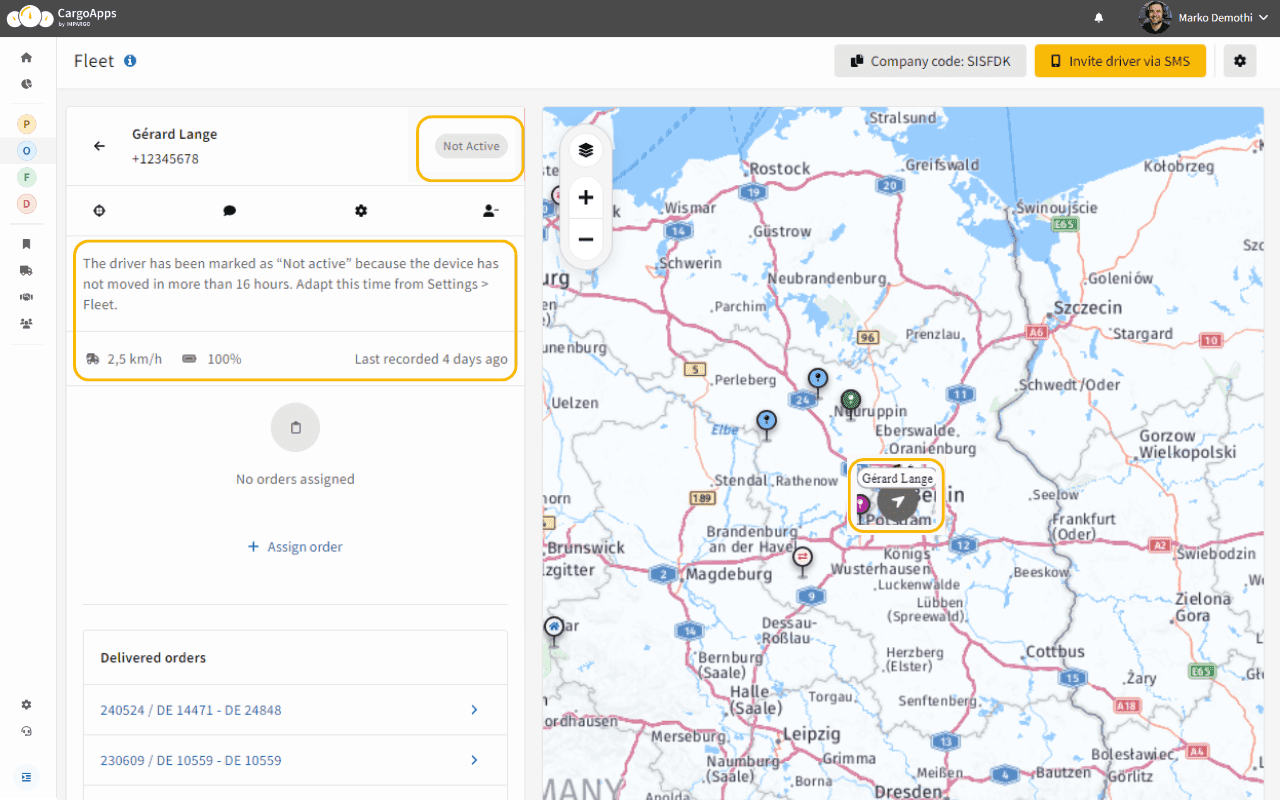Select the D item in the sidebar

point(26,203)
